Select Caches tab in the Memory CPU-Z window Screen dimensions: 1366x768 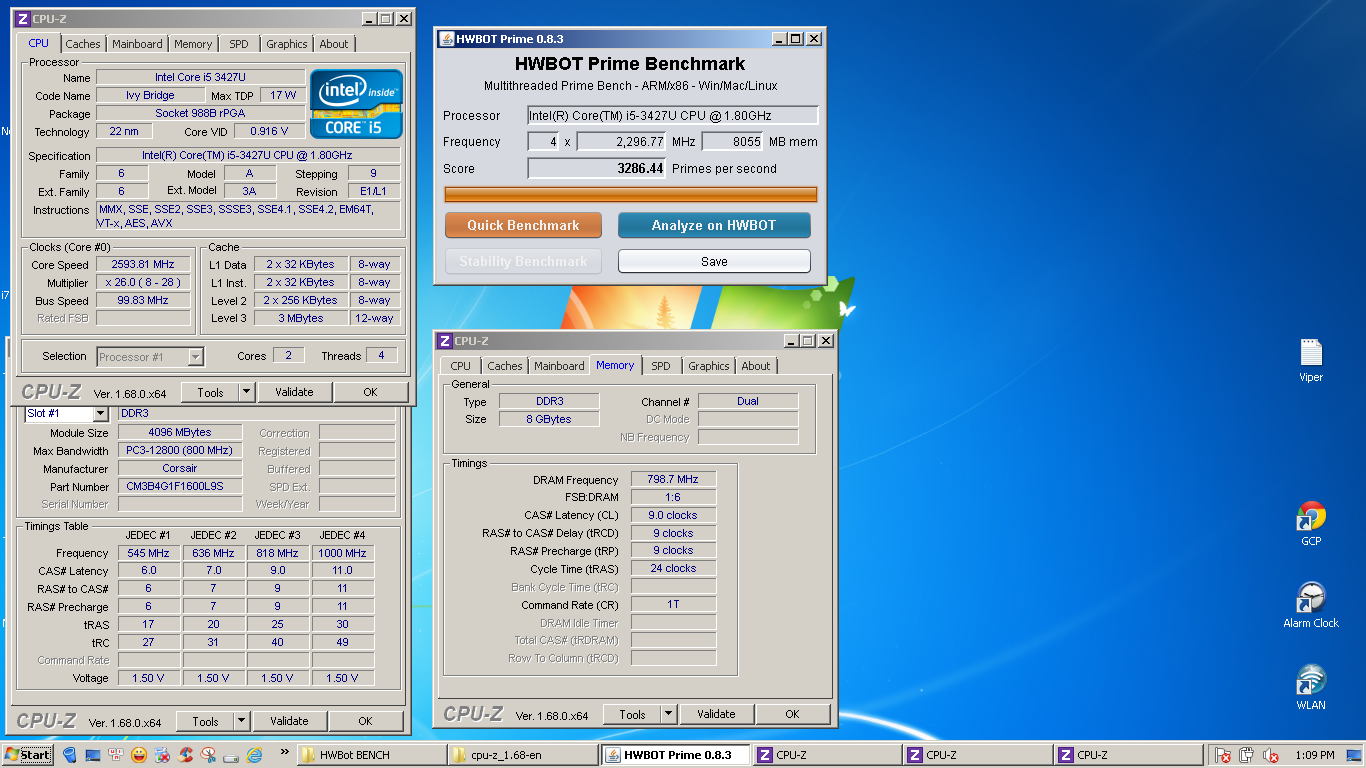click(505, 366)
